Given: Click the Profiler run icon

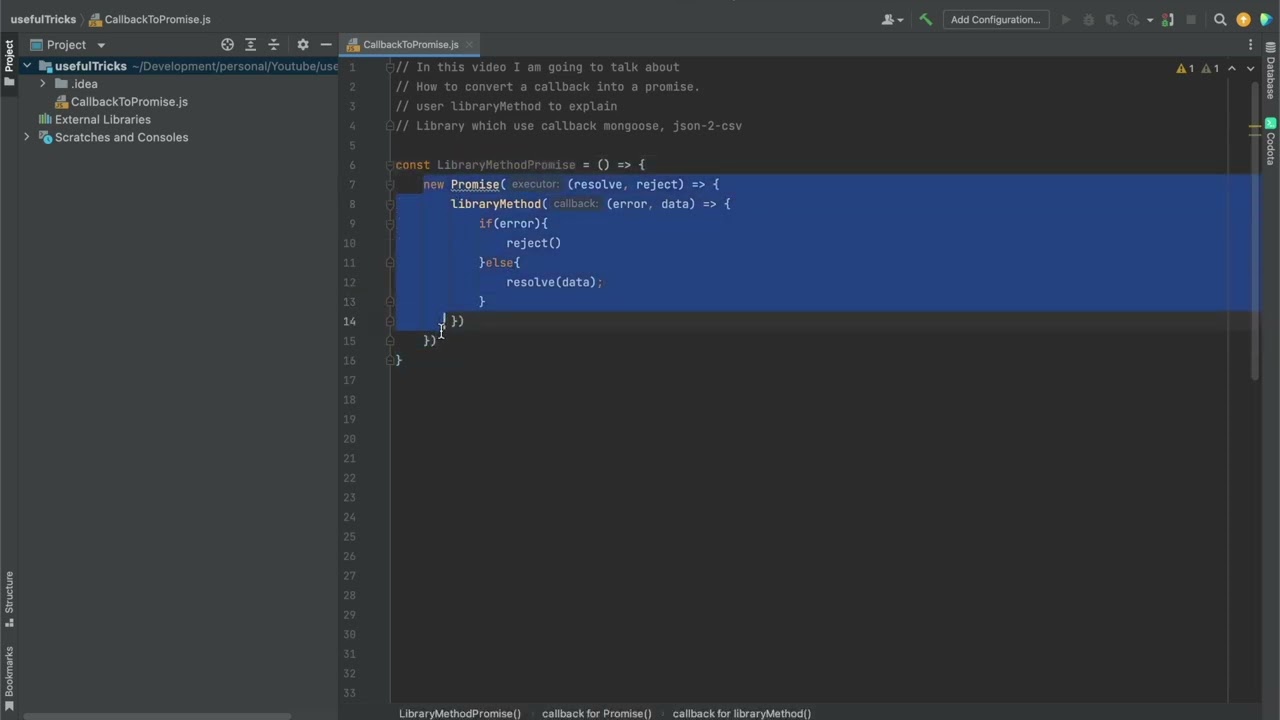Looking at the screenshot, I should click(x=1133, y=19).
